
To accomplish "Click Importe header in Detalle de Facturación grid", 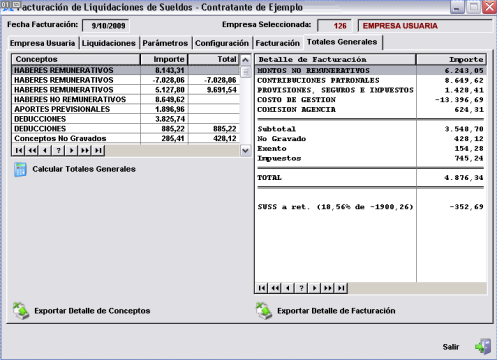I will click(451, 60).
